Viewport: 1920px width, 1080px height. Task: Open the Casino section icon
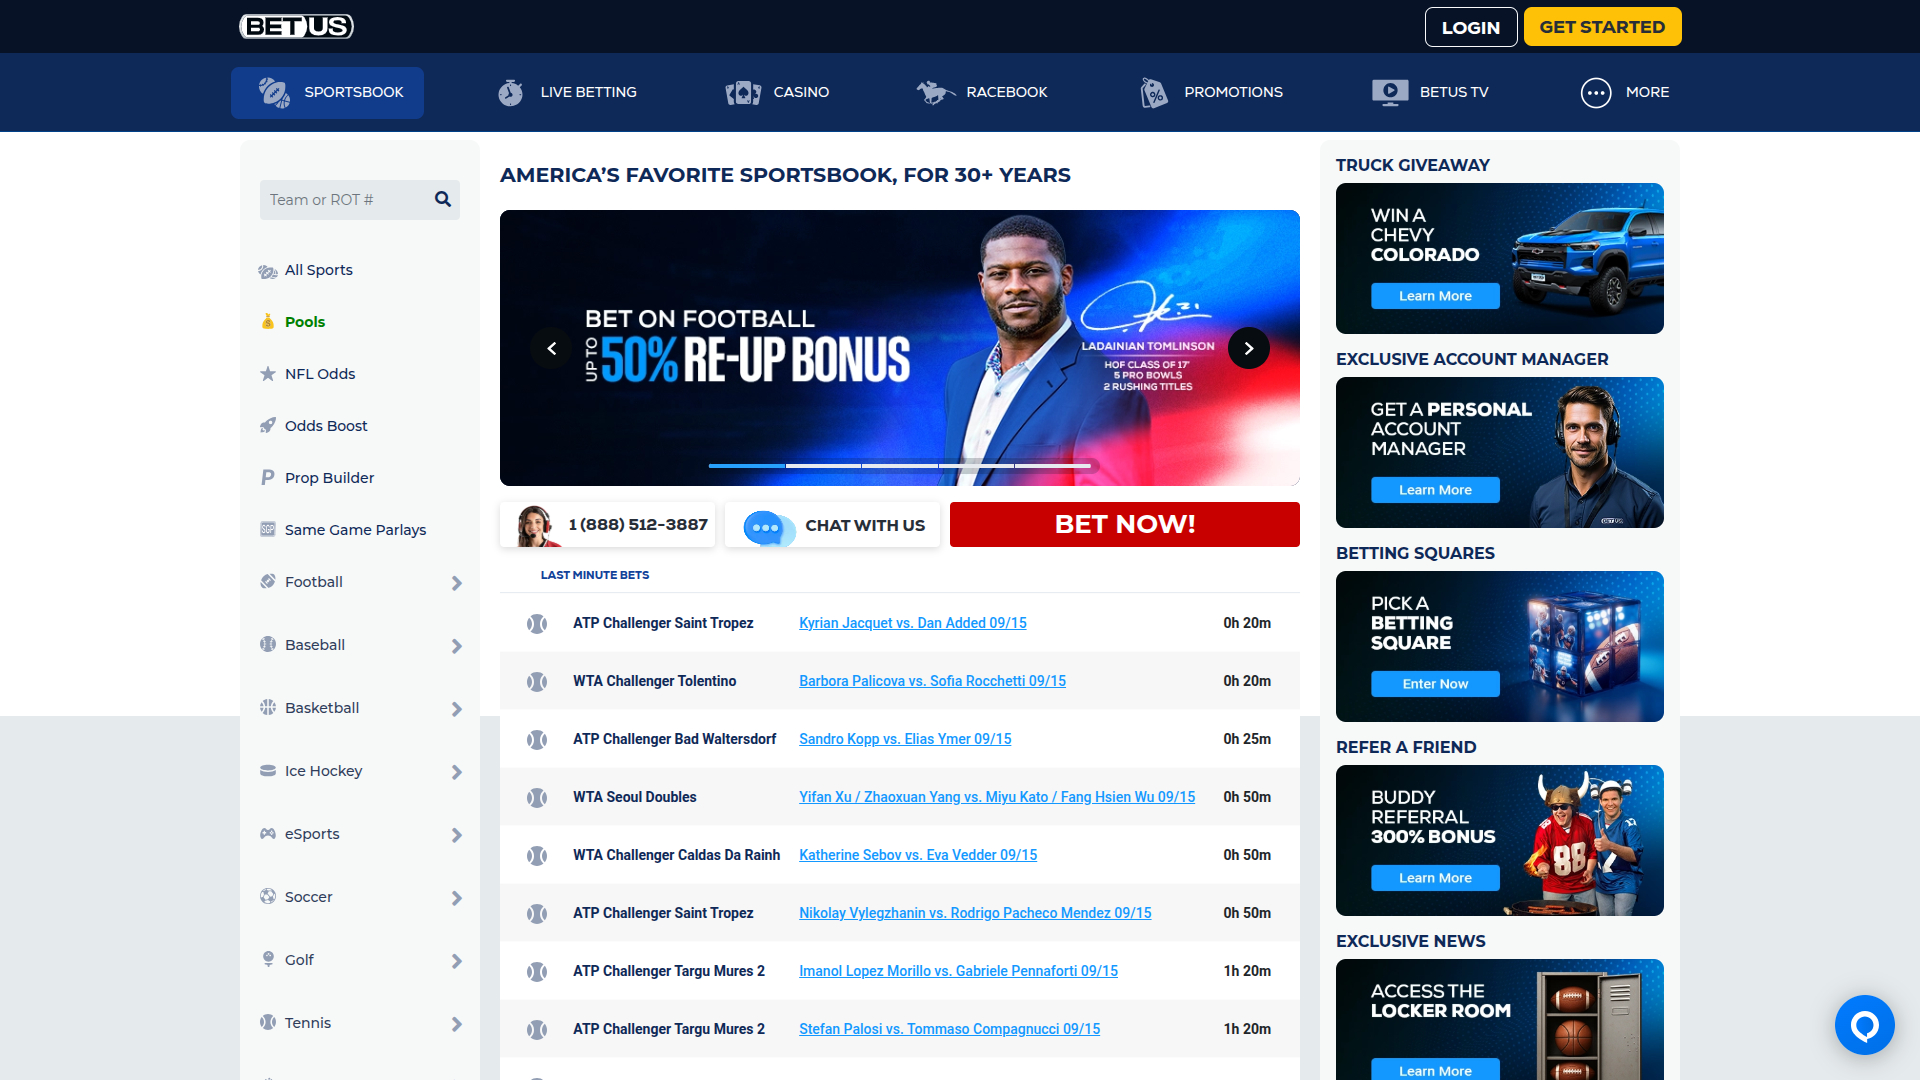tap(742, 92)
